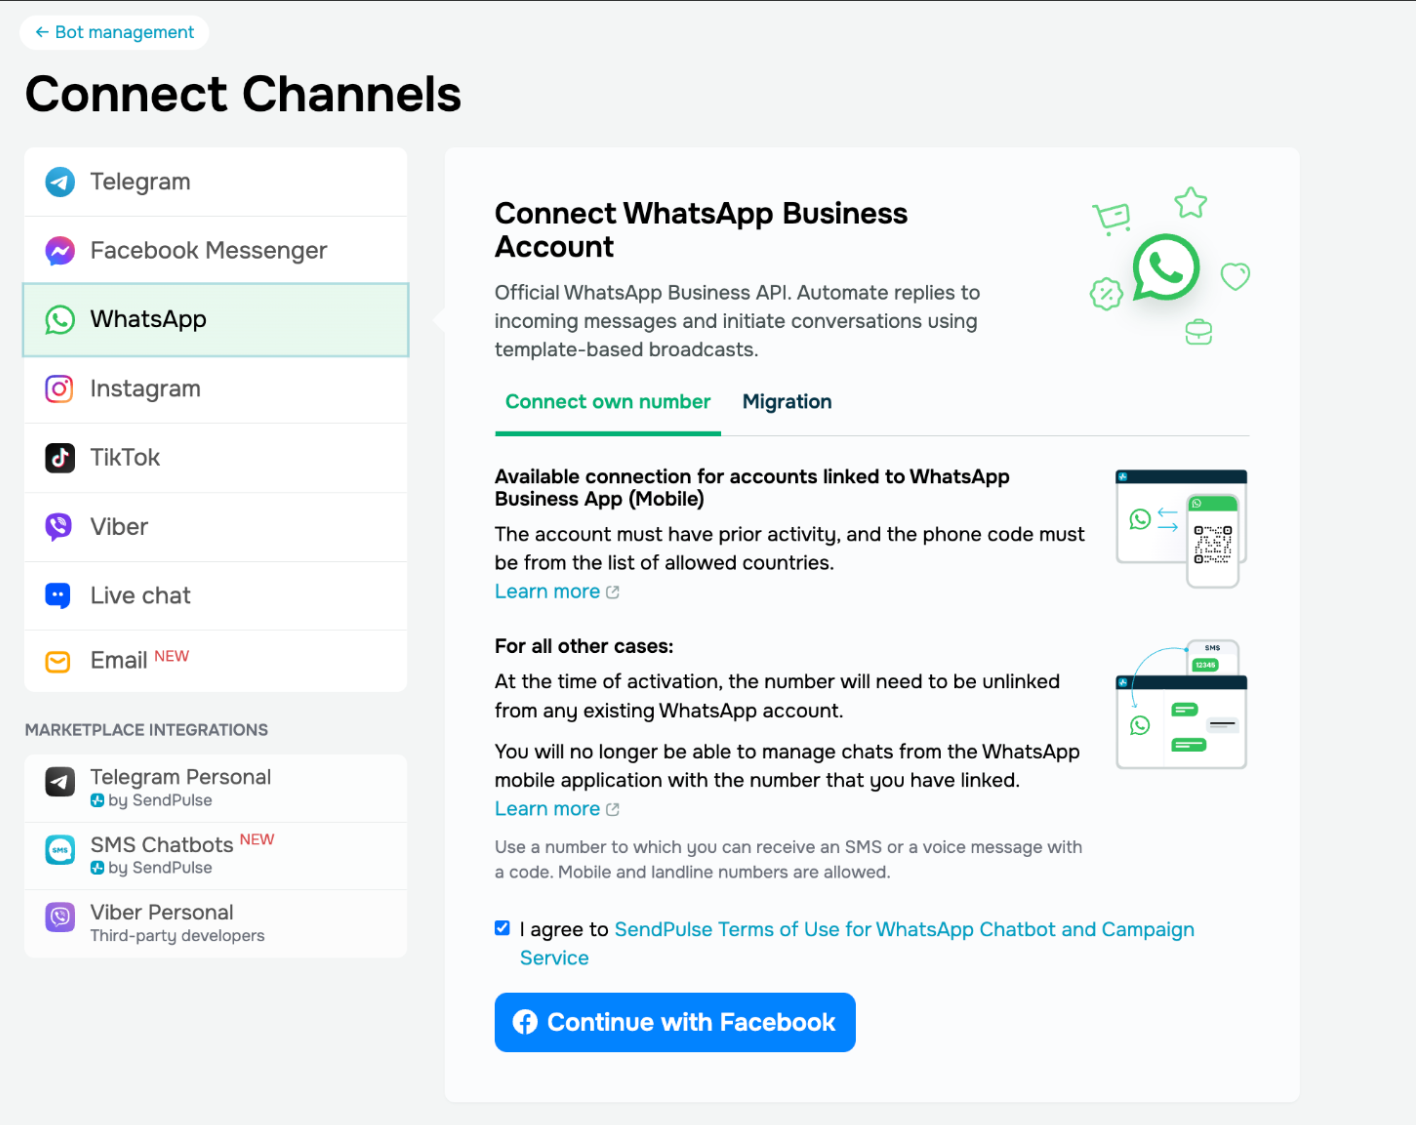Open the TikTok channel
Viewport: 1416px width, 1125px height.
click(x=216, y=458)
